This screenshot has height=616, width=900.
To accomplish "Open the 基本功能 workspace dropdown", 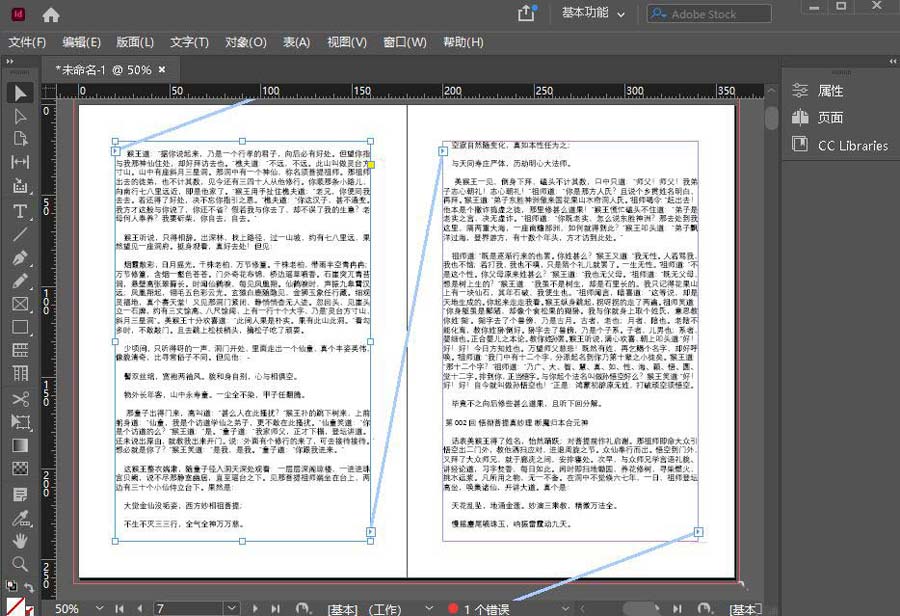I will (592, 13).
